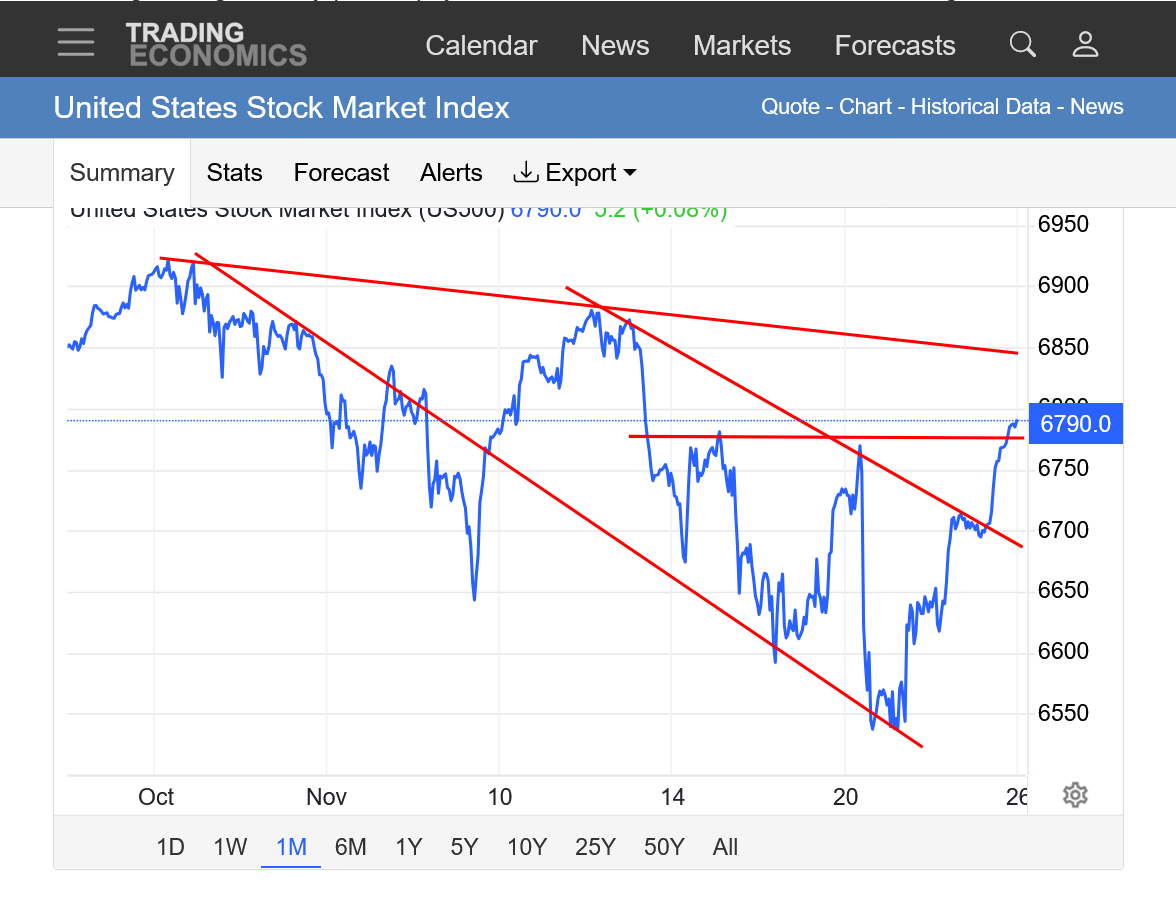Click the search magnifier icon
The image size is (1176, 901).
click(x=1022, y=44)
